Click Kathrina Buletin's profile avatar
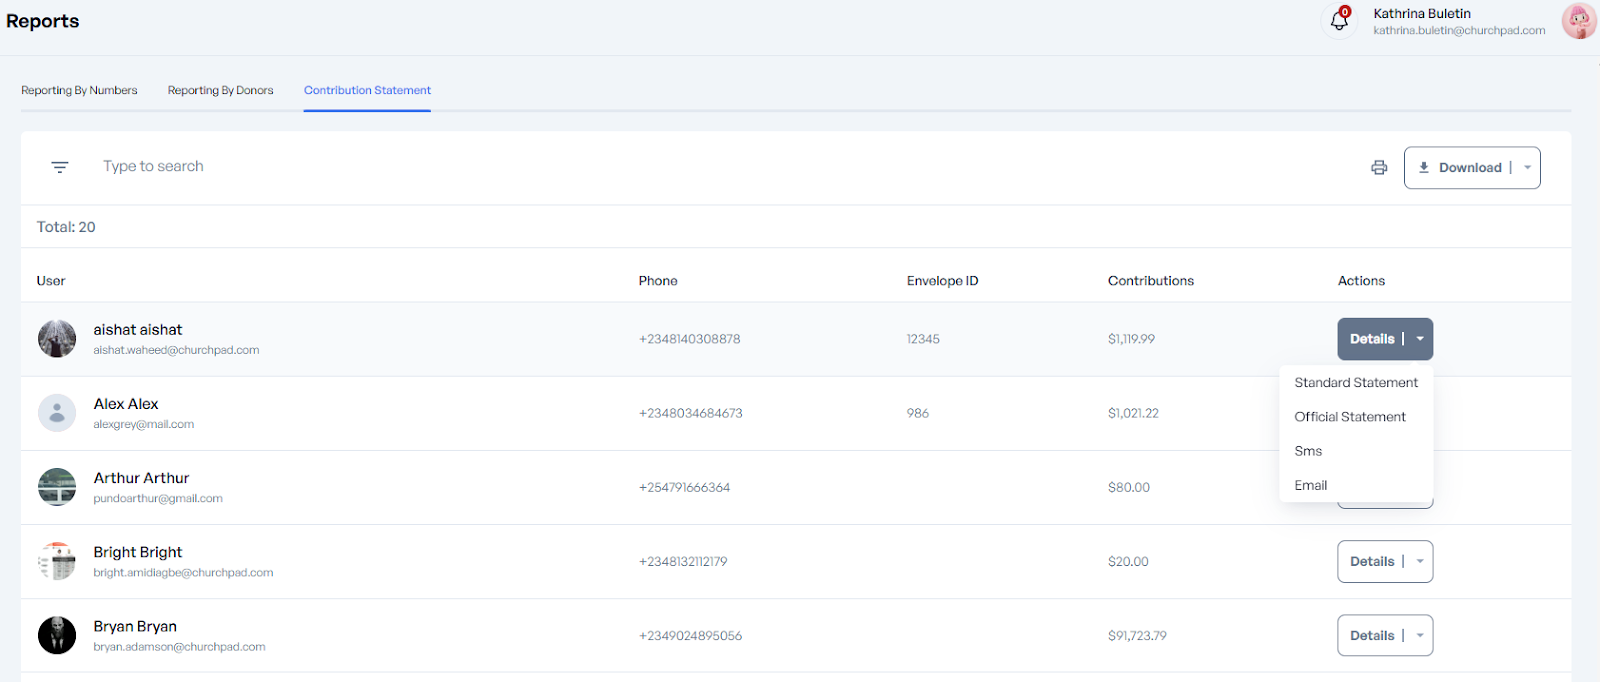Screen dimensions: 1600x682 tap(1578, 21)
